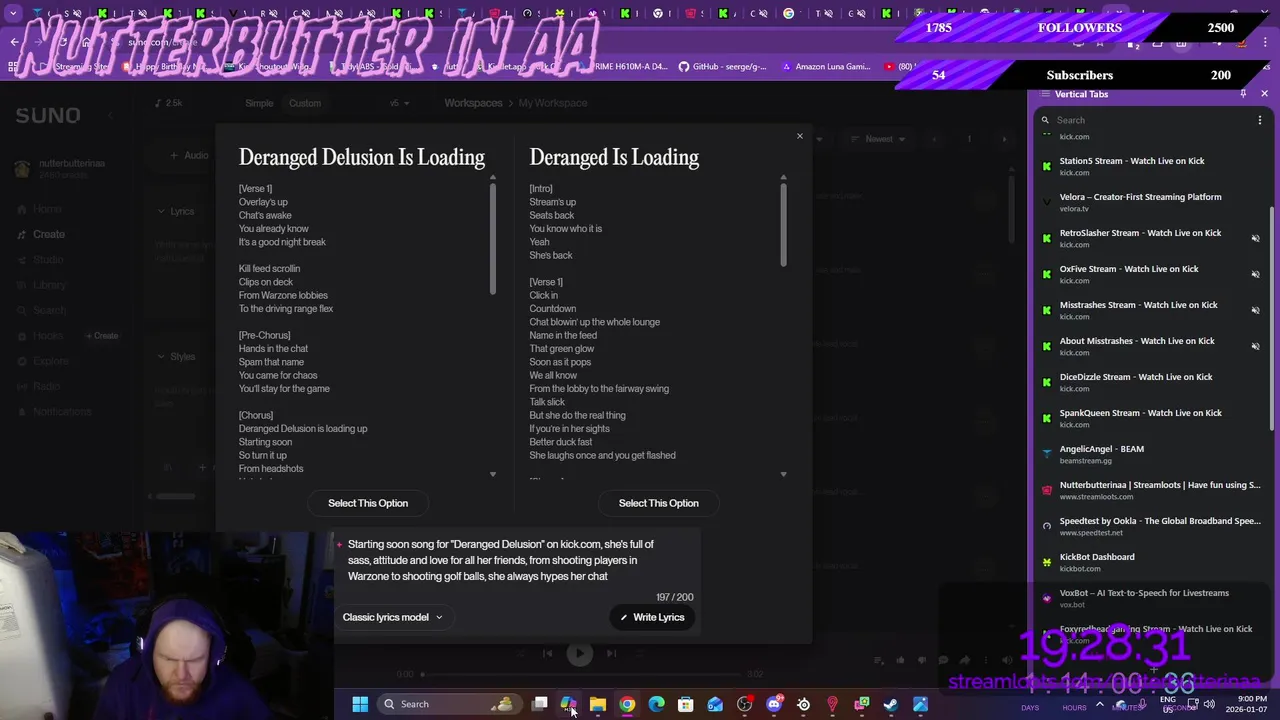Viewport: 1280px width, 720px height.
Task: Open the AngelicAngel BEAM tab
Action: coord(1150,454)
